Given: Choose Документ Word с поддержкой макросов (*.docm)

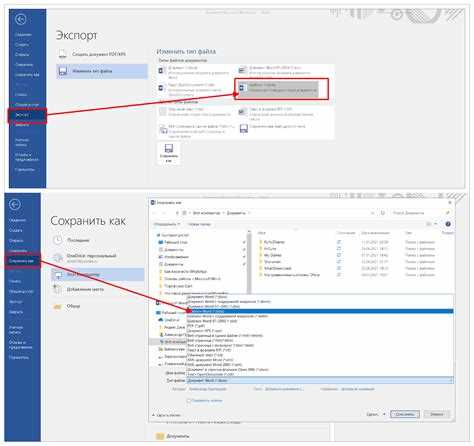Looking at the screenshot, I should 320,302.
